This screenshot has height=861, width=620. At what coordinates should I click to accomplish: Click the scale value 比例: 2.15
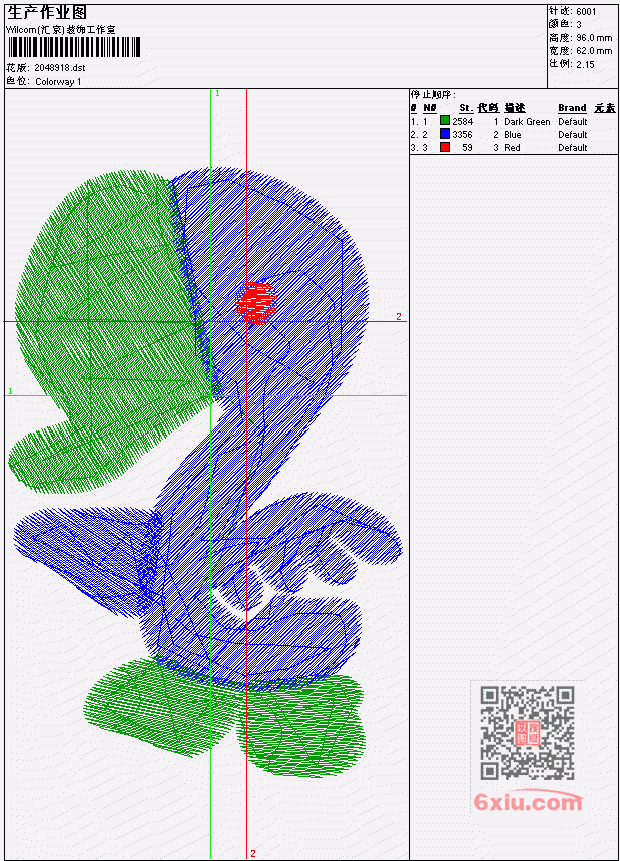[572, 64]
